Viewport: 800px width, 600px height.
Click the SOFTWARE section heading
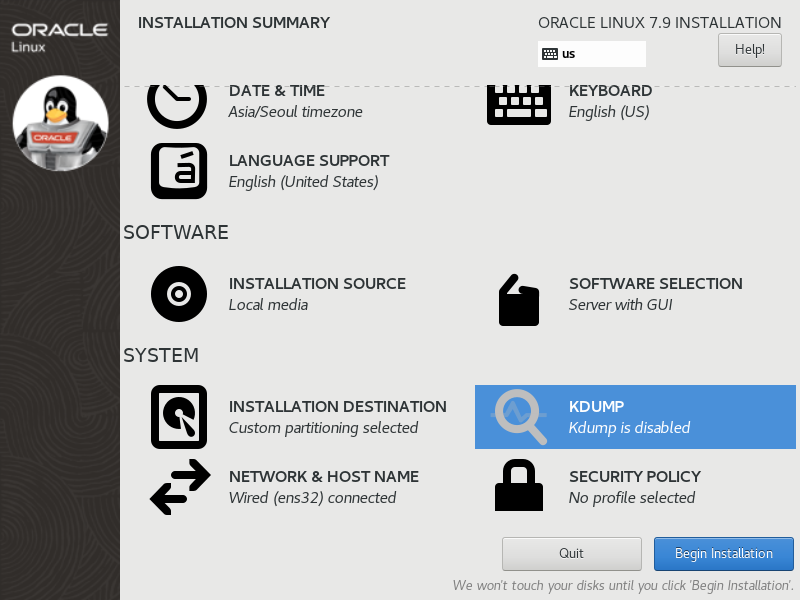click(176, 233)
